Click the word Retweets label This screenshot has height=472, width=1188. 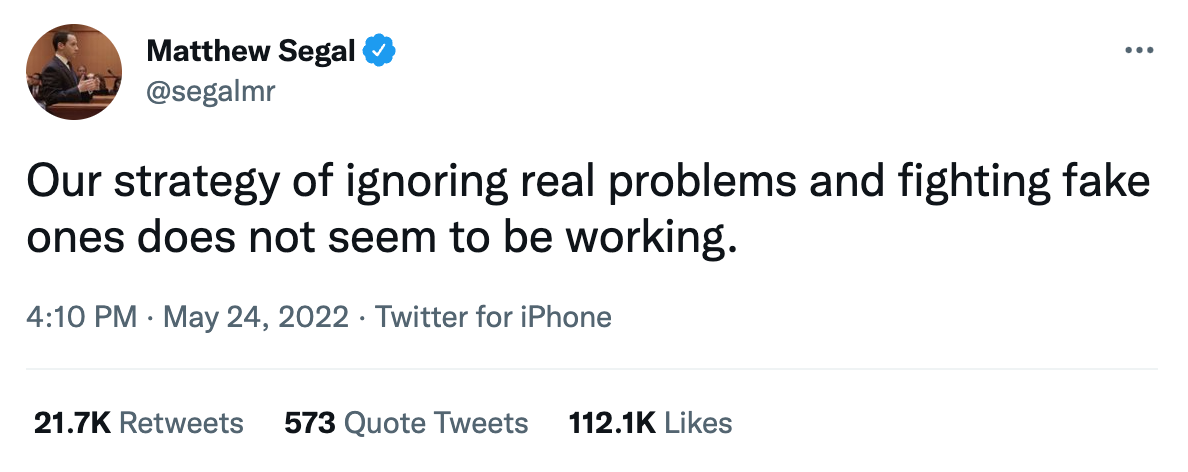coord(182,423)
